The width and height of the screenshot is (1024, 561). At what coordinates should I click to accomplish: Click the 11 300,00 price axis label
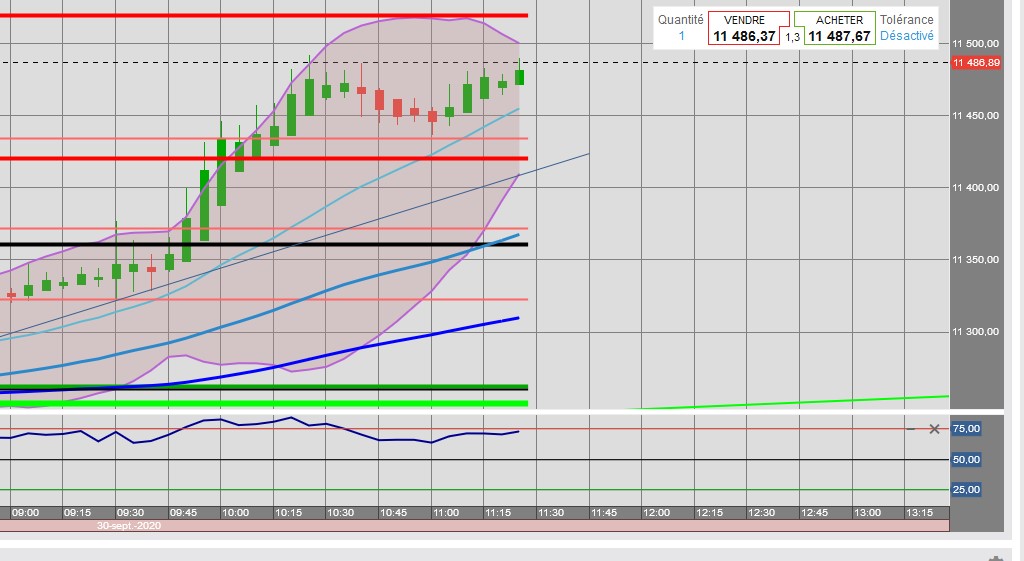pyautogui.click(x=975, y=331)
